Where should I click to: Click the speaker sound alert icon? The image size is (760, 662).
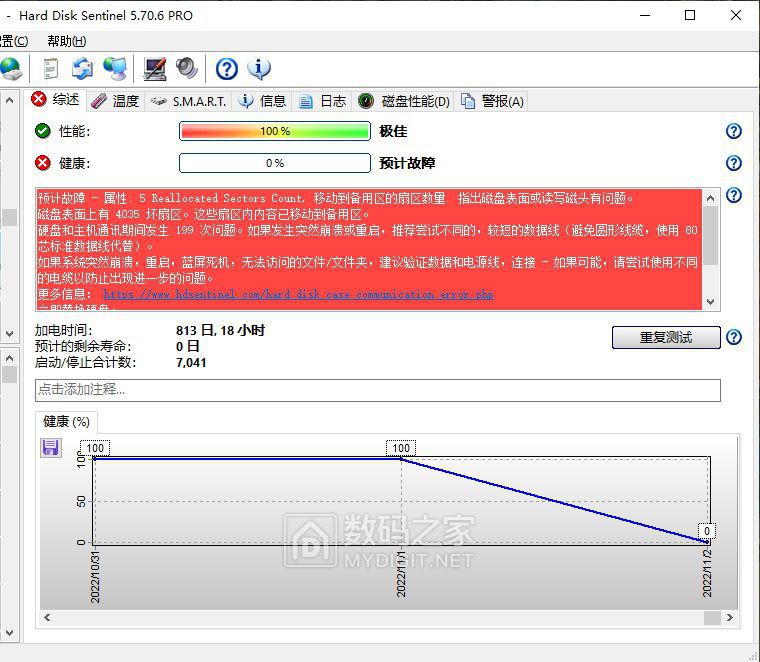tap(187, 69)
